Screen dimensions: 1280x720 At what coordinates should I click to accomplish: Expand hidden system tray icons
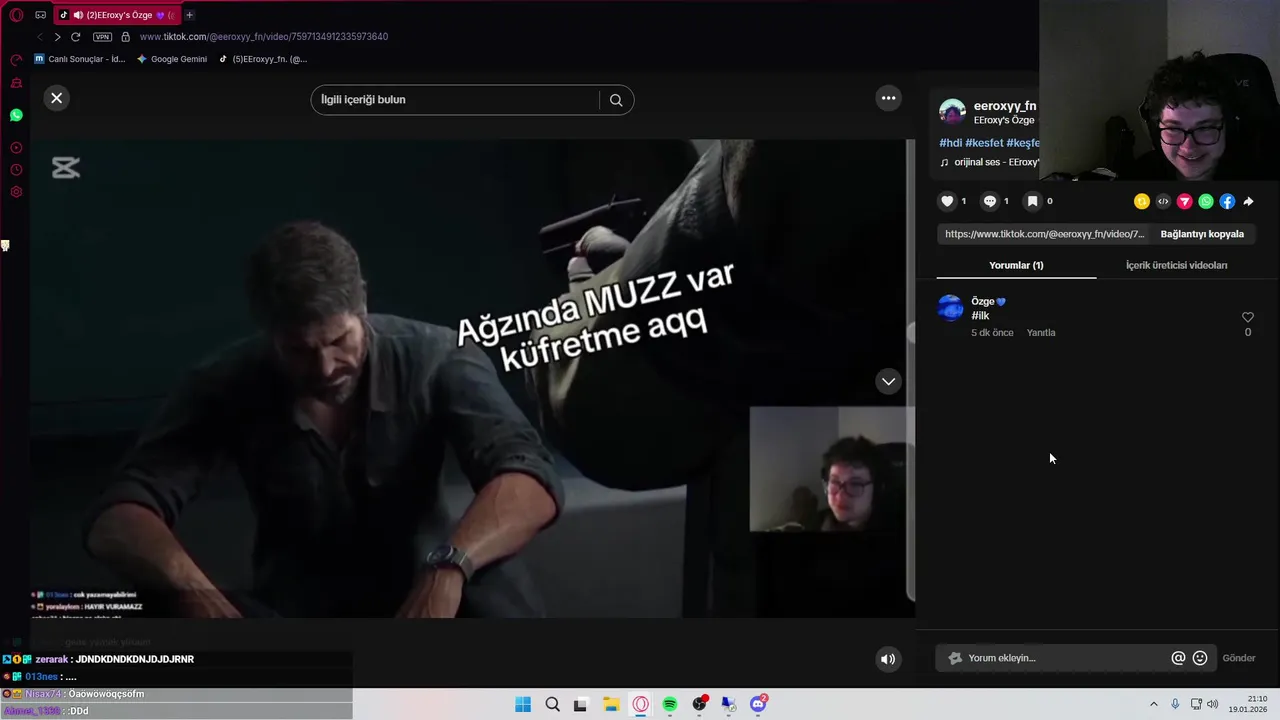tap(1153, 704)
